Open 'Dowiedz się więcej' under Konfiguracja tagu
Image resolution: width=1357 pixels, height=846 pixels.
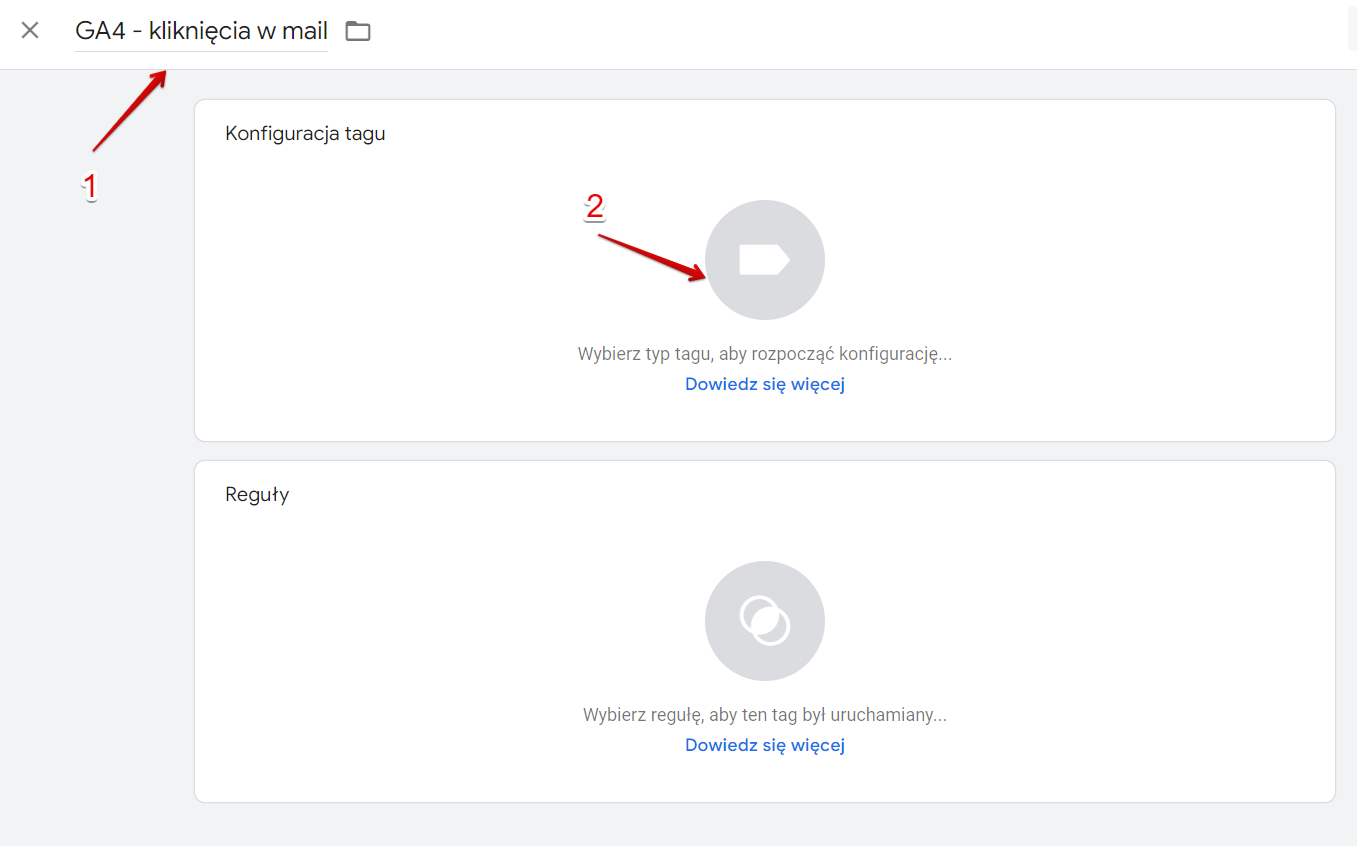click(x=765, y=384)
